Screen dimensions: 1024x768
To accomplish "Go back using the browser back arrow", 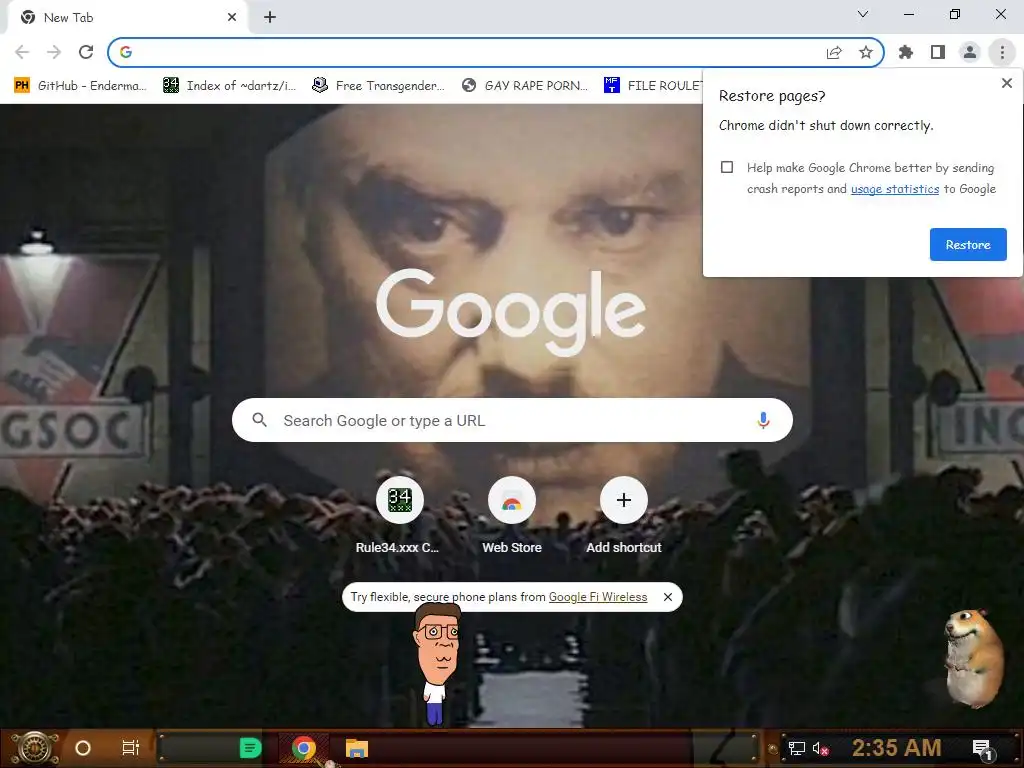I will pyautogui.click(x=22, y=52).
